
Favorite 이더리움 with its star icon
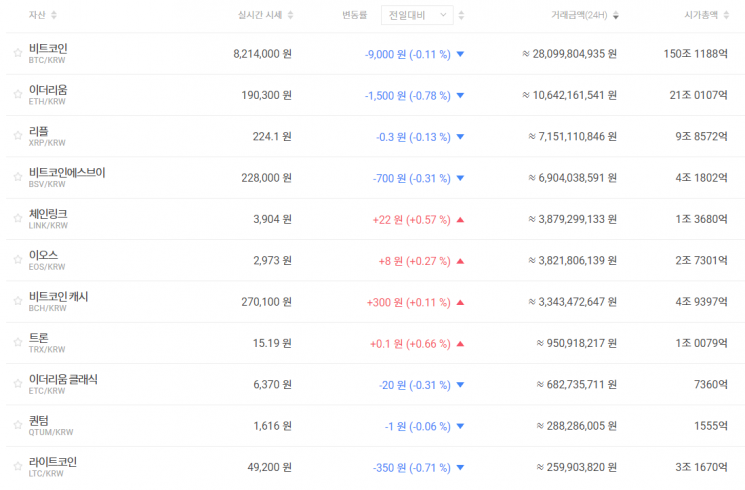[x=18, y=94]
